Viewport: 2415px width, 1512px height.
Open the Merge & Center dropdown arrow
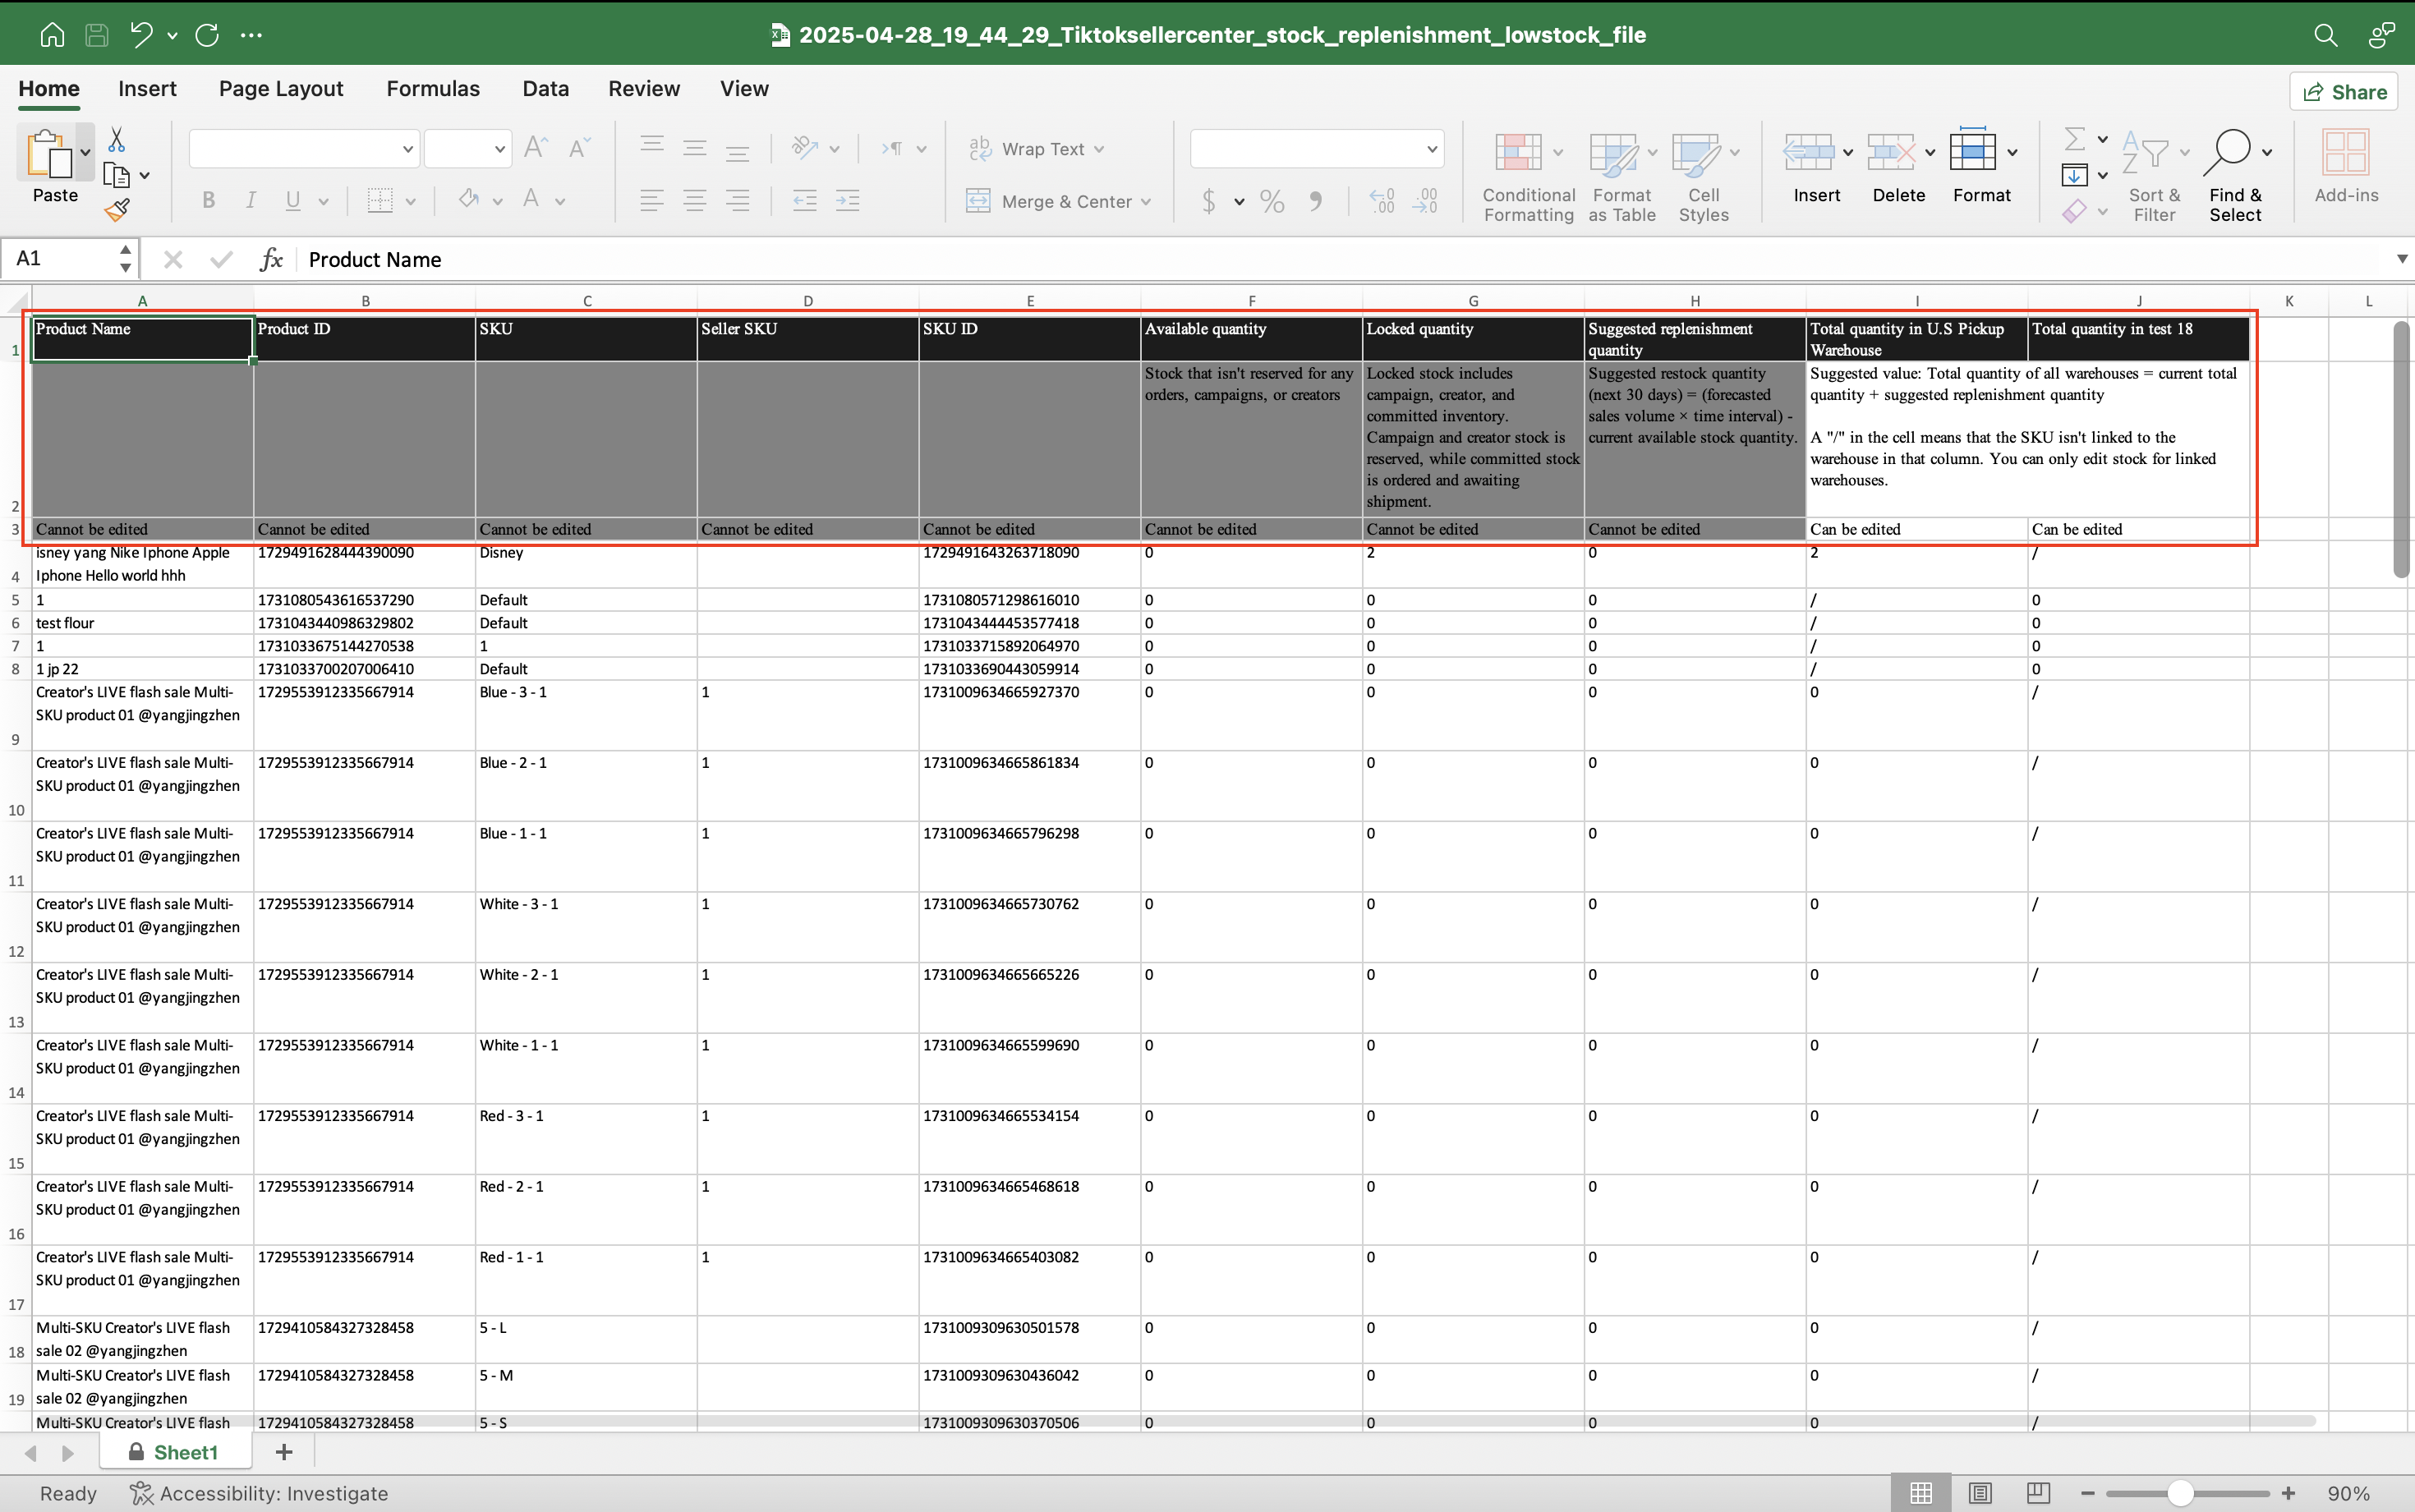click(1146, 202)
